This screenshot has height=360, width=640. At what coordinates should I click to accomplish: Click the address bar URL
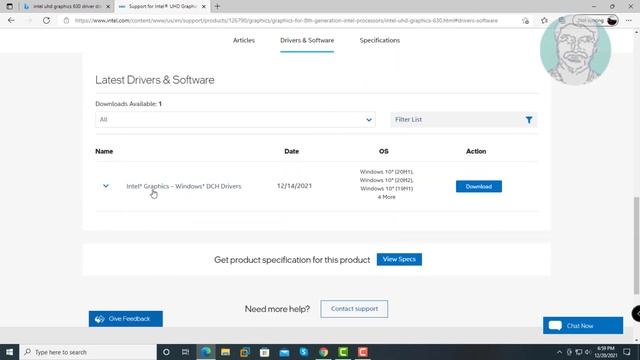coord(286,20)
